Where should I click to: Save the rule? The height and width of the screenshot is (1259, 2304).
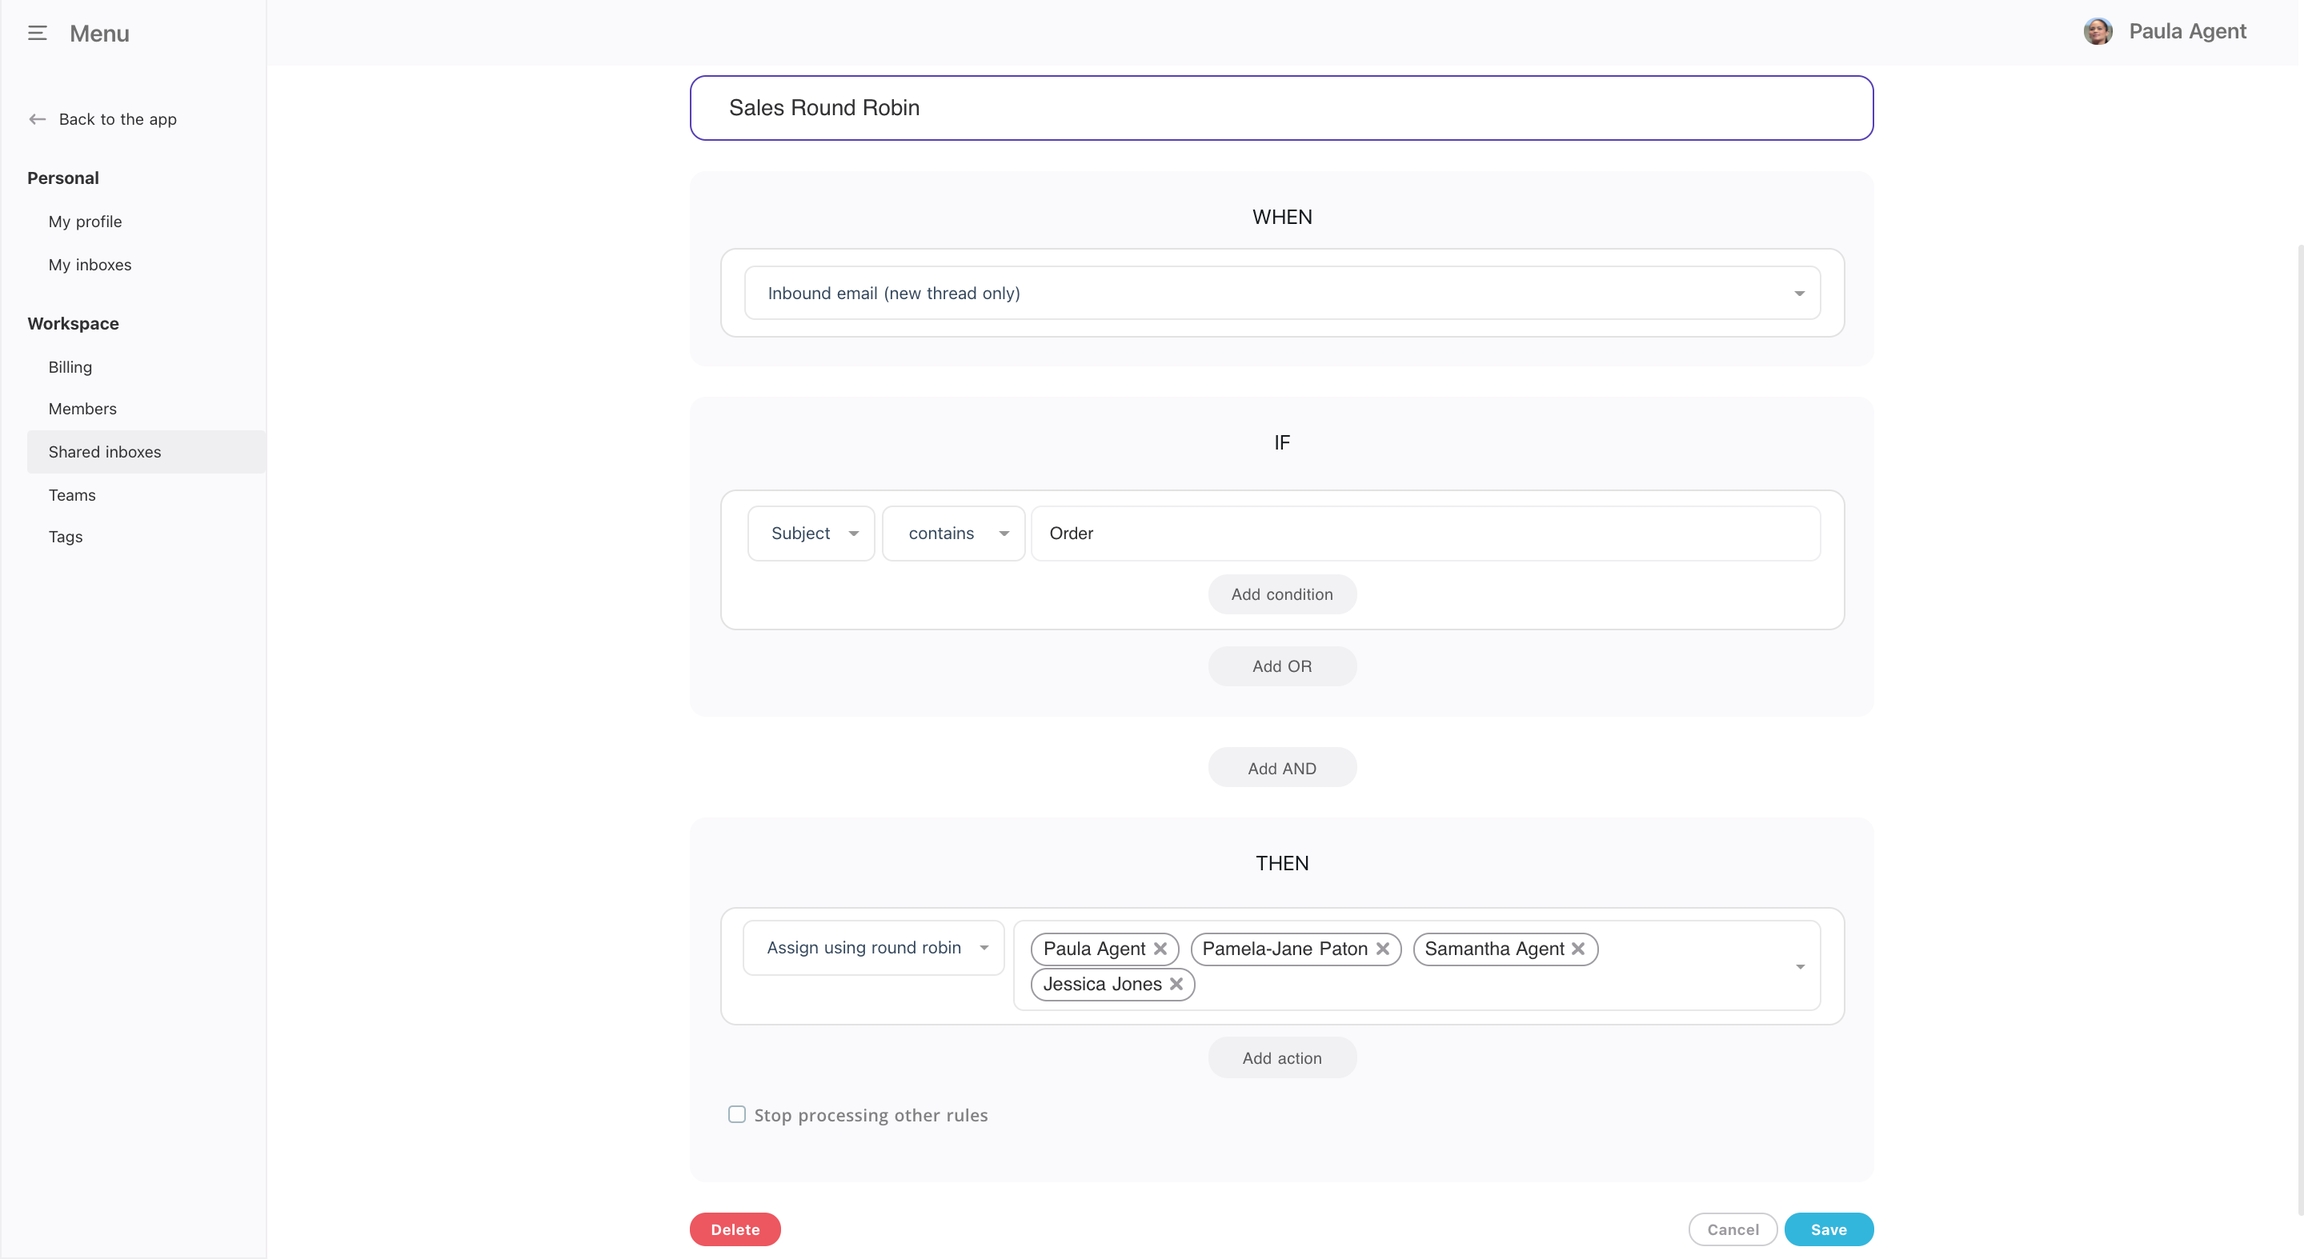tap(1828, 1229)
